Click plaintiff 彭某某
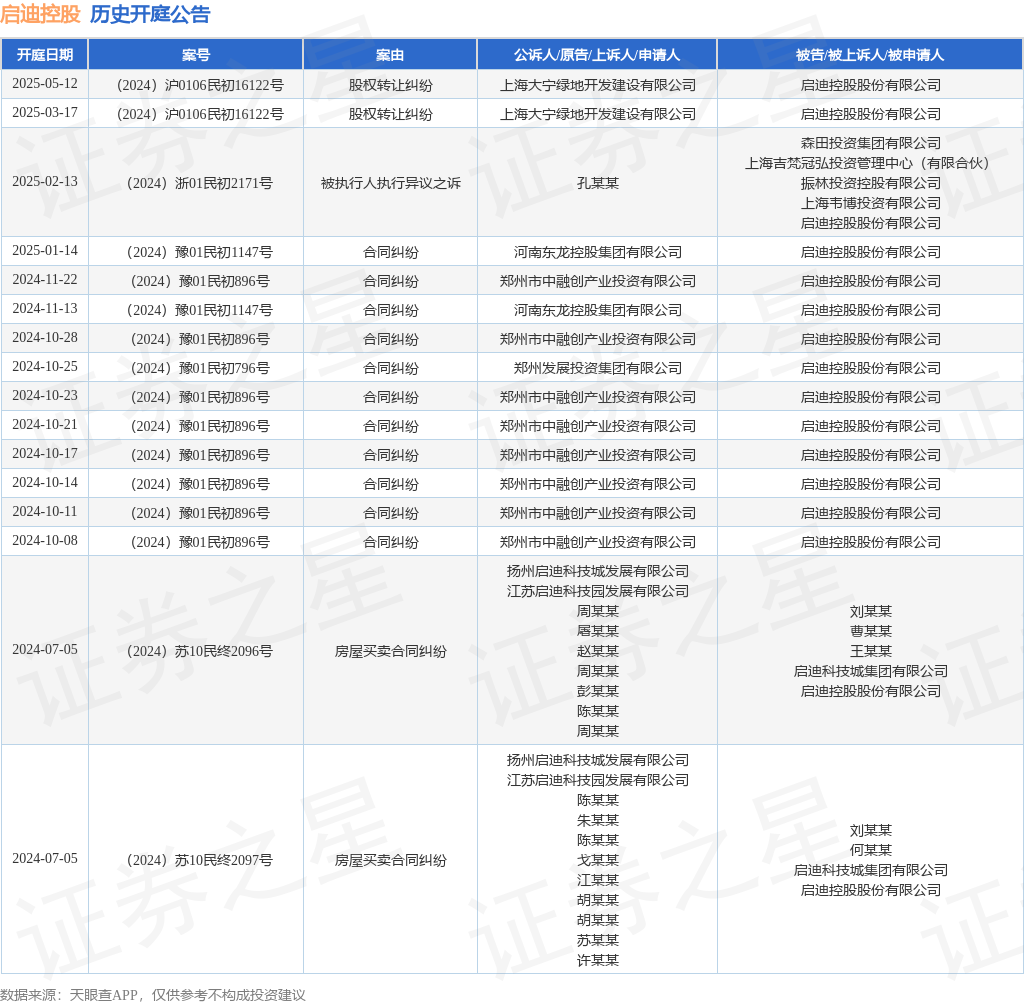The image size is (1024, 1004). pos(598,691)
